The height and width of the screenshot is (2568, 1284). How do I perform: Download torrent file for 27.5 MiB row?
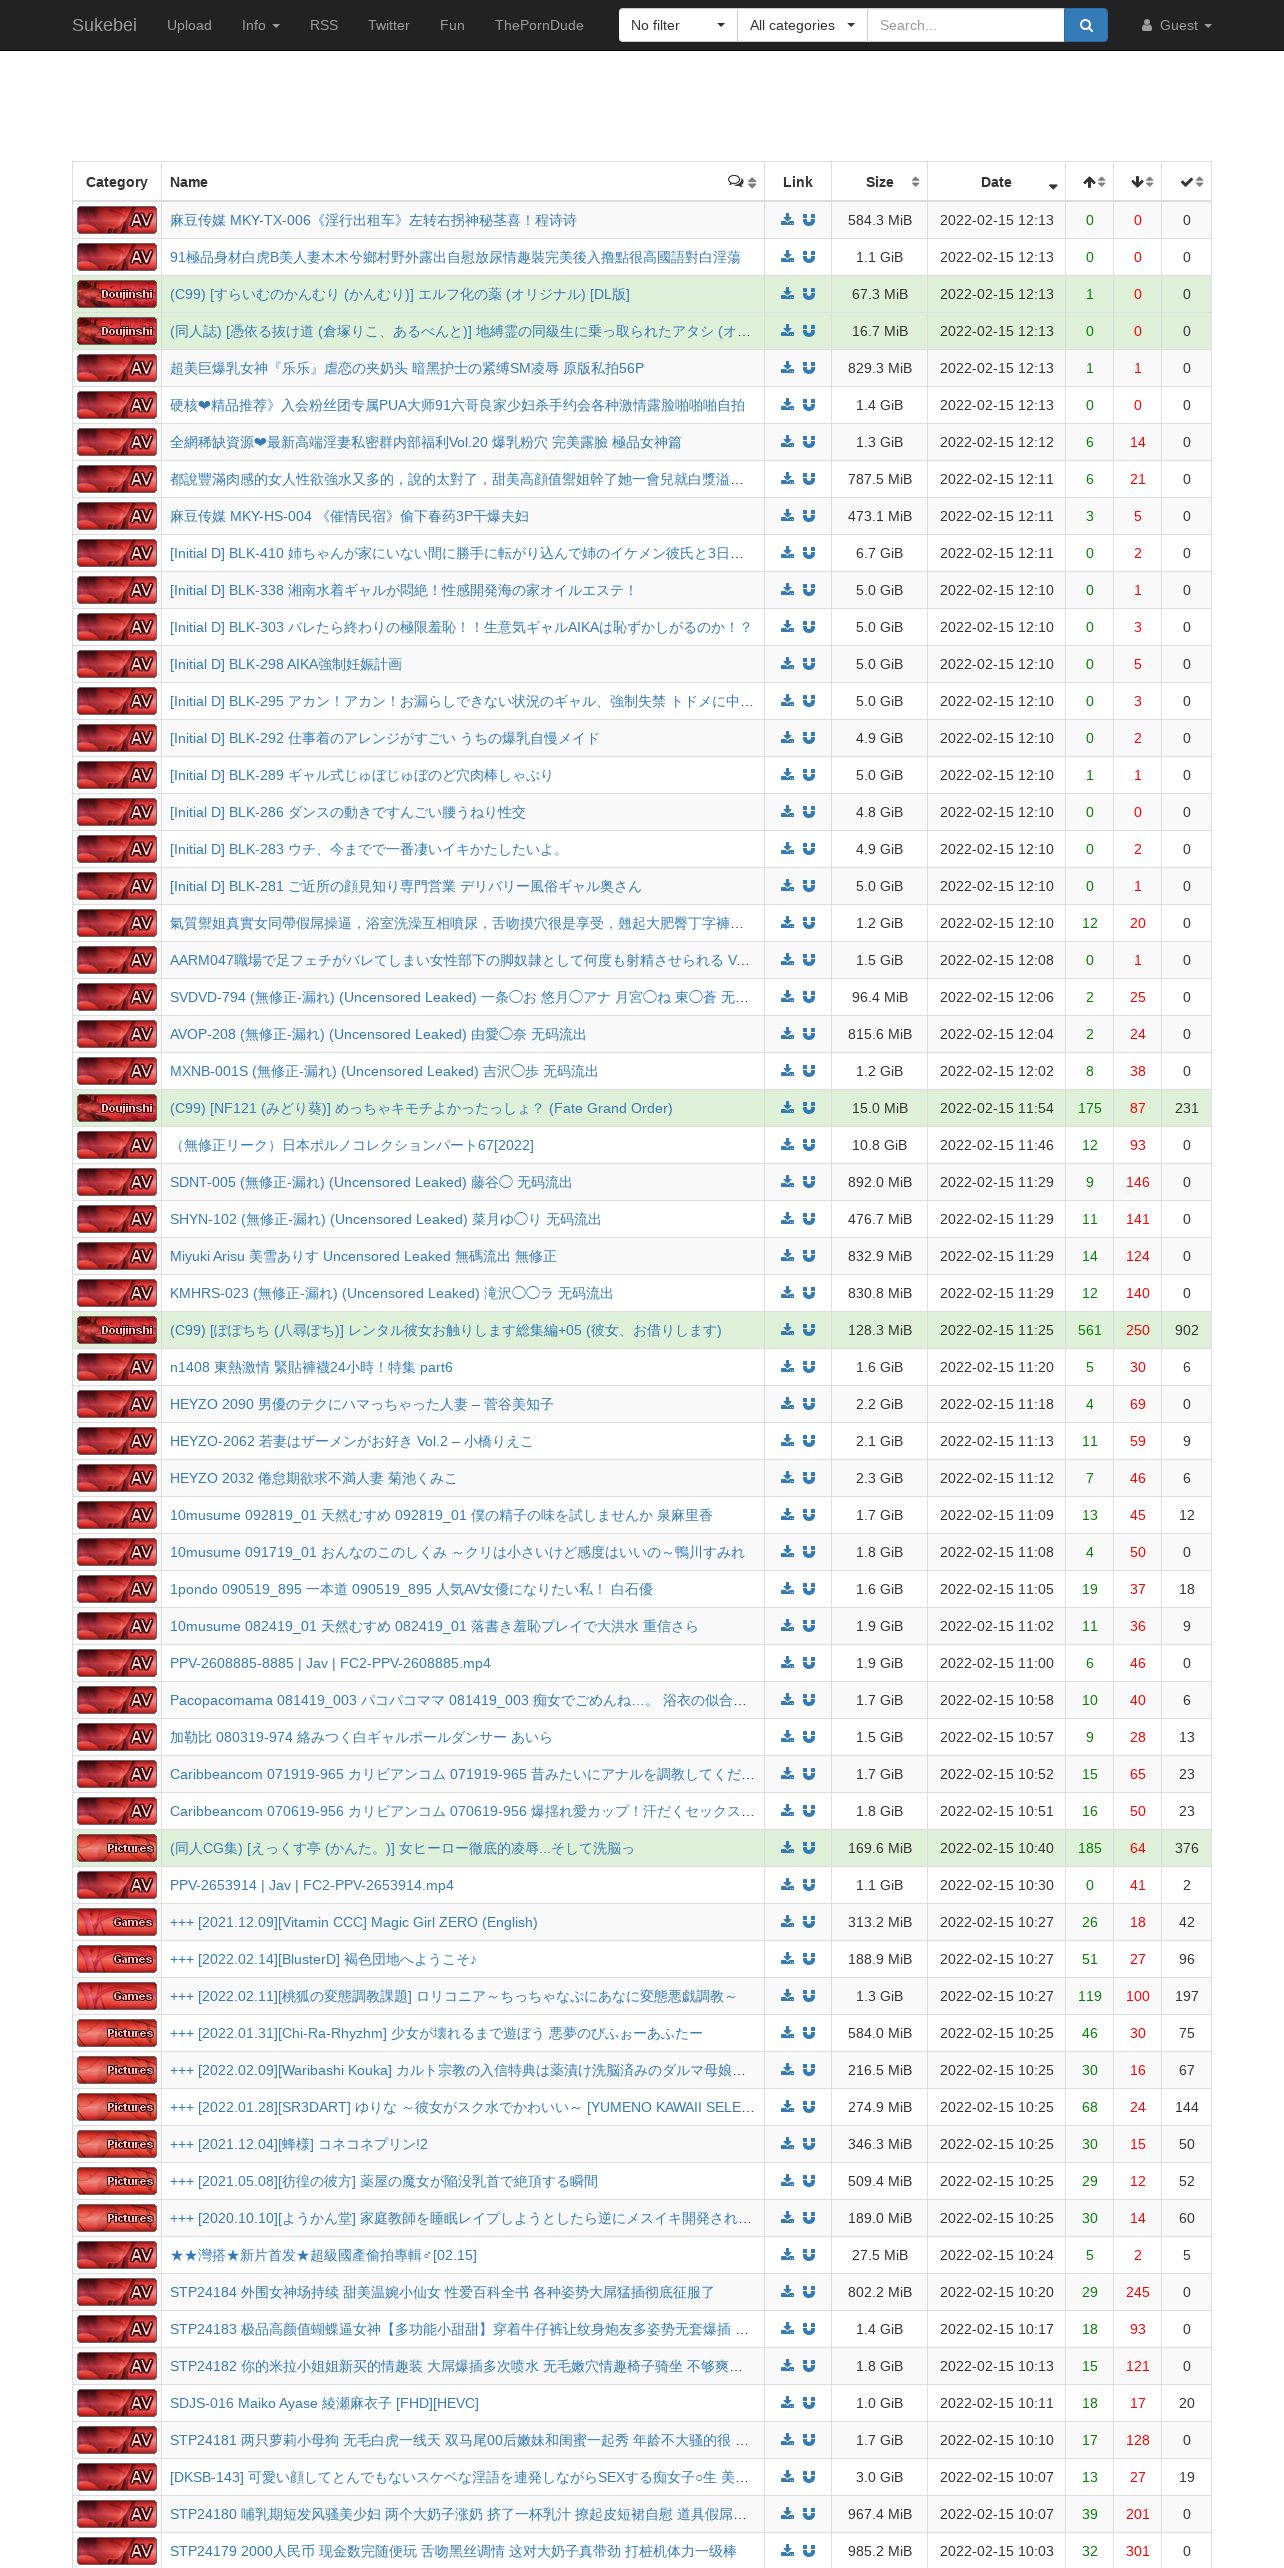(x=787, y=2255)
